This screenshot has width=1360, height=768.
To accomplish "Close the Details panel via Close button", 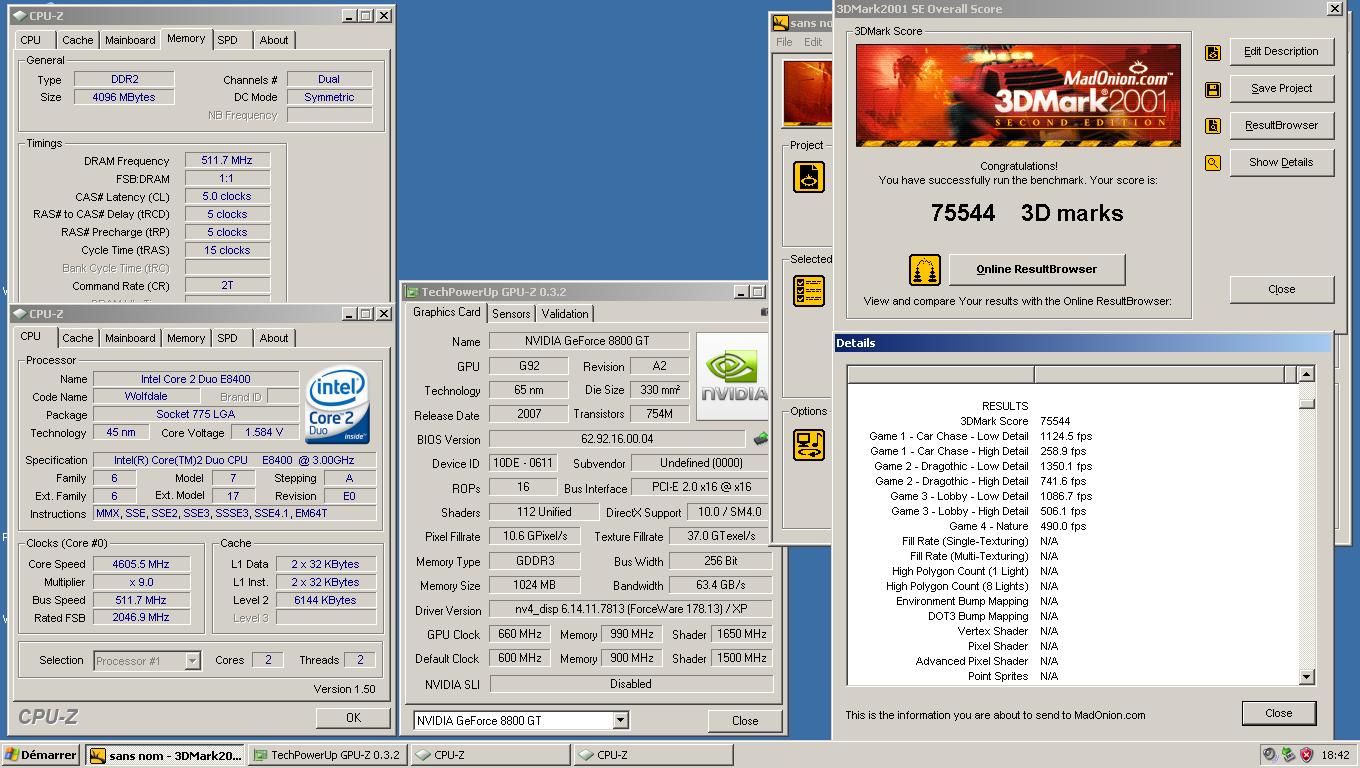I will [x=1278, y=713].
